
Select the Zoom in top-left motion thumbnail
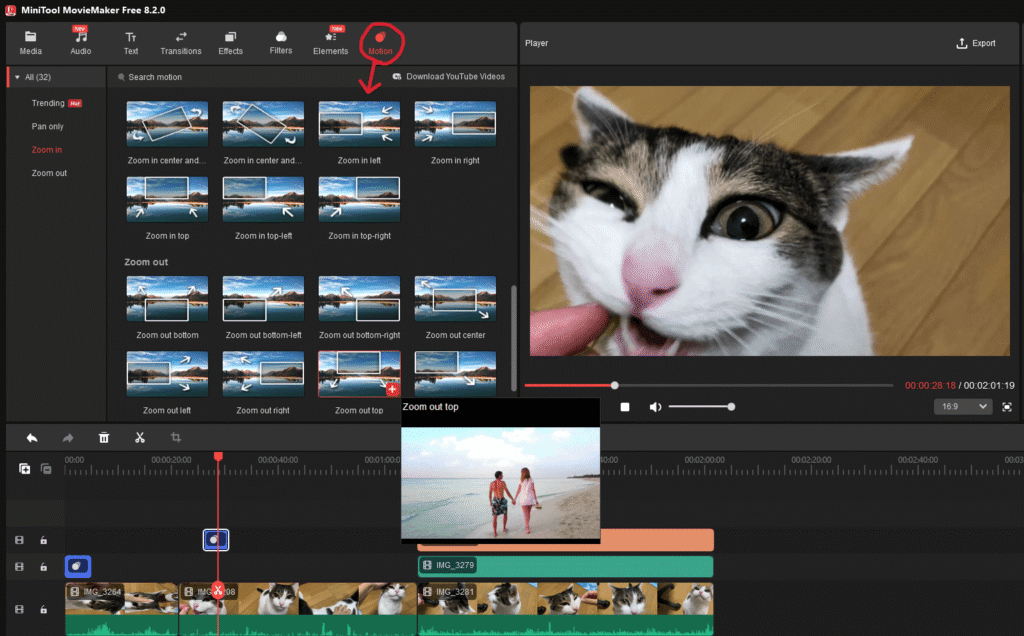(263, 200)
